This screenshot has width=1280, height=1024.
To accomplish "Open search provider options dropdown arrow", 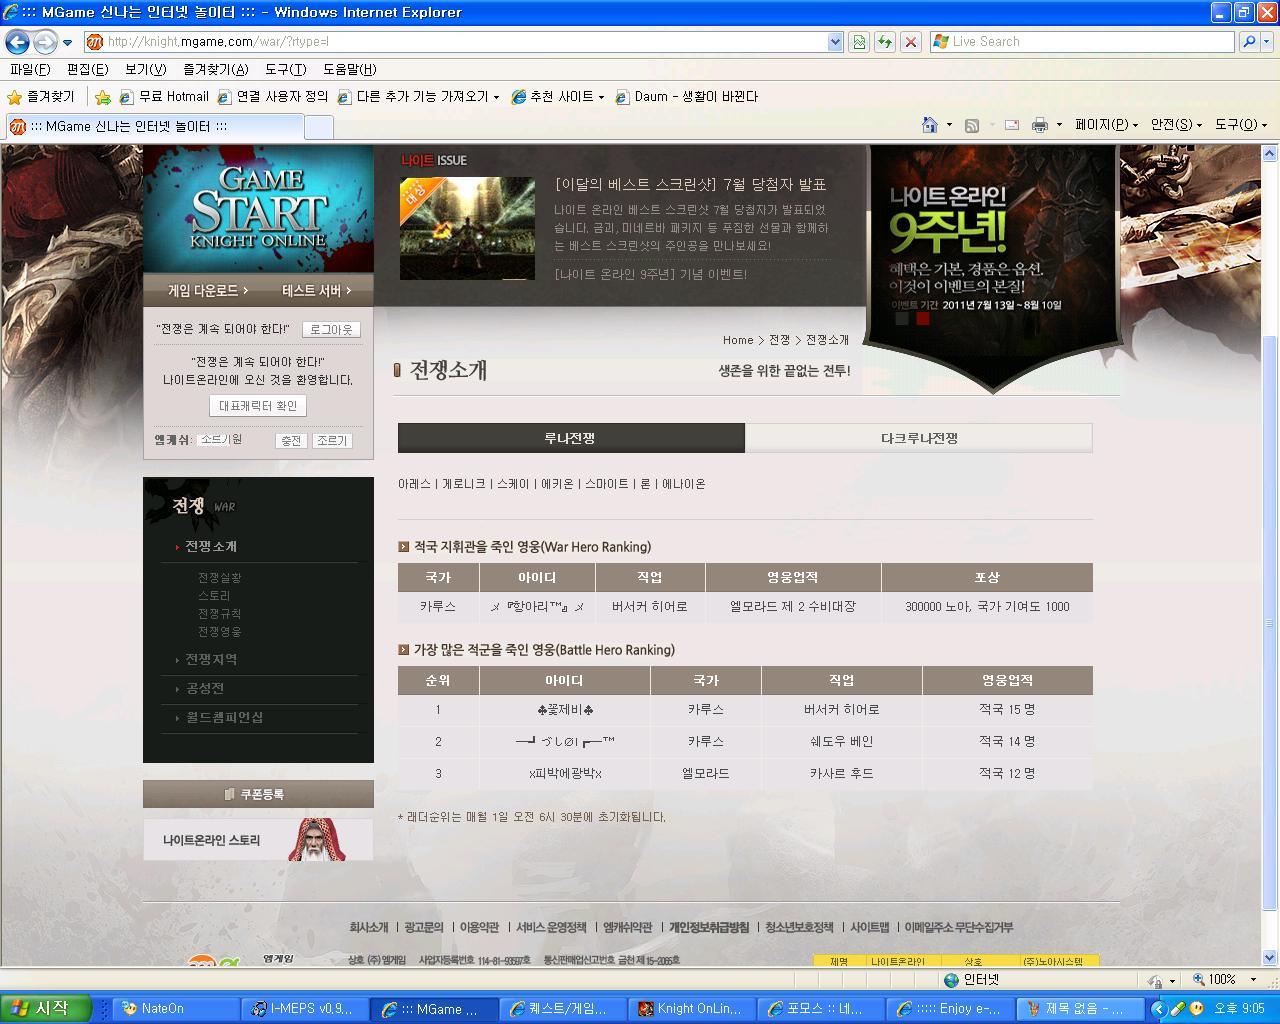I will tap(1267, 42).
